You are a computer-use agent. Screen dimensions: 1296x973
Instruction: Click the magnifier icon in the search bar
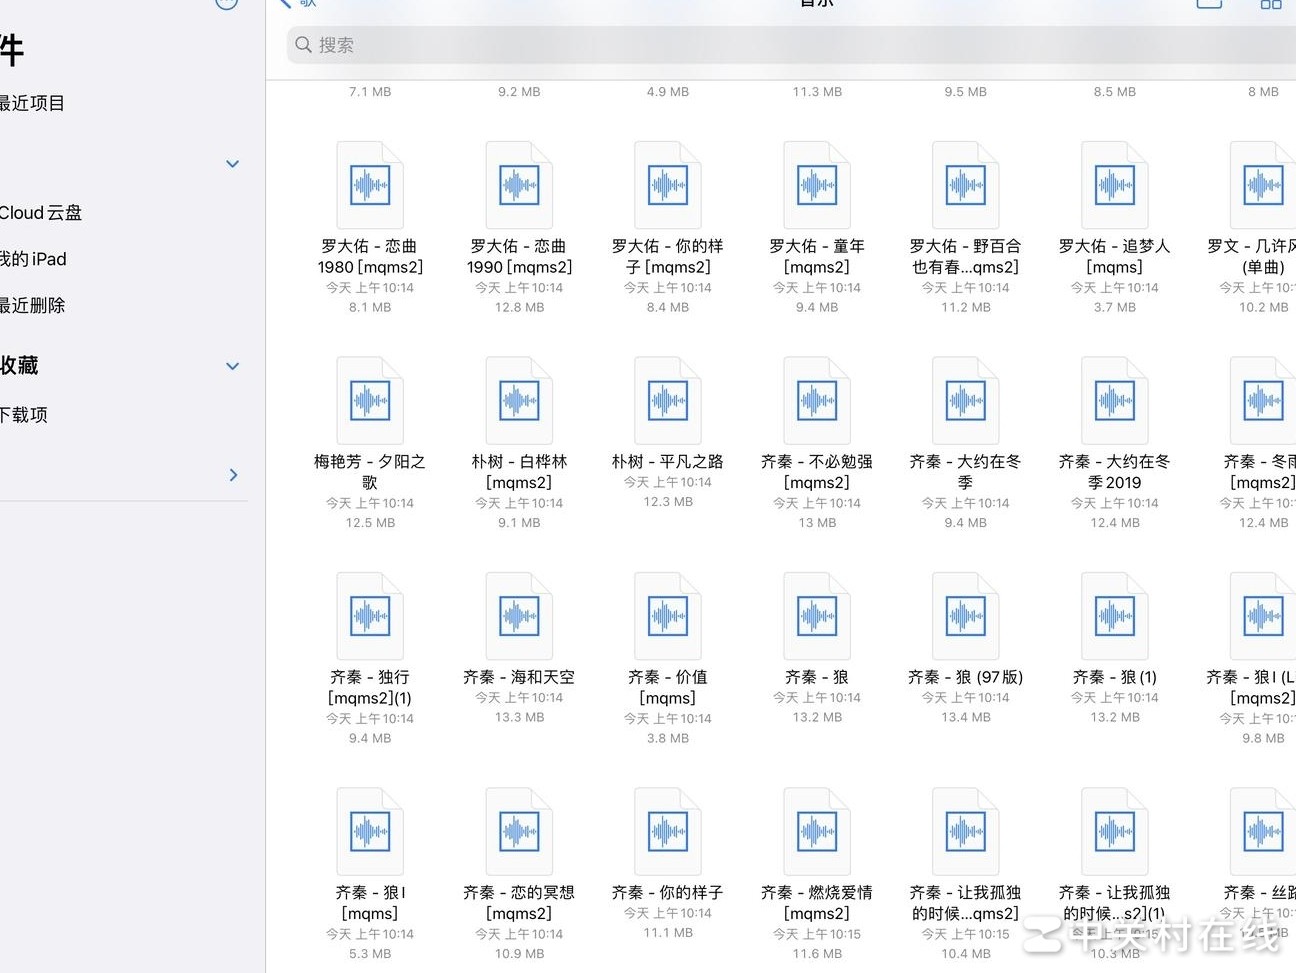coord(302,45)
